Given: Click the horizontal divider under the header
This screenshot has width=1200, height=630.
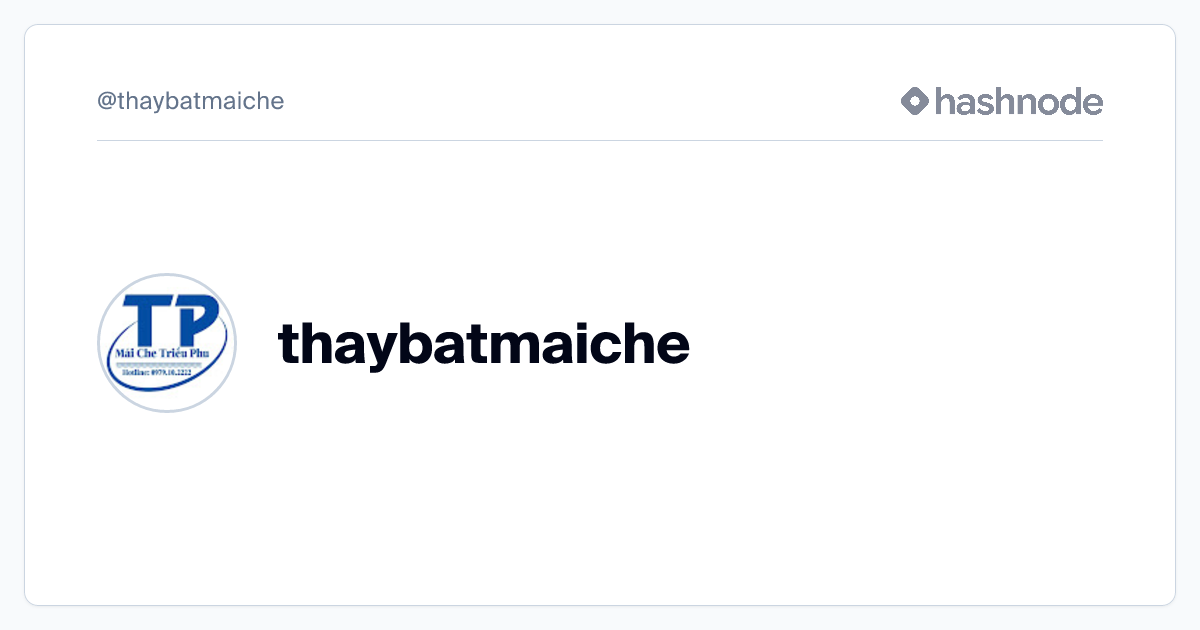Looking at the screenshot, I should point(600,141).
